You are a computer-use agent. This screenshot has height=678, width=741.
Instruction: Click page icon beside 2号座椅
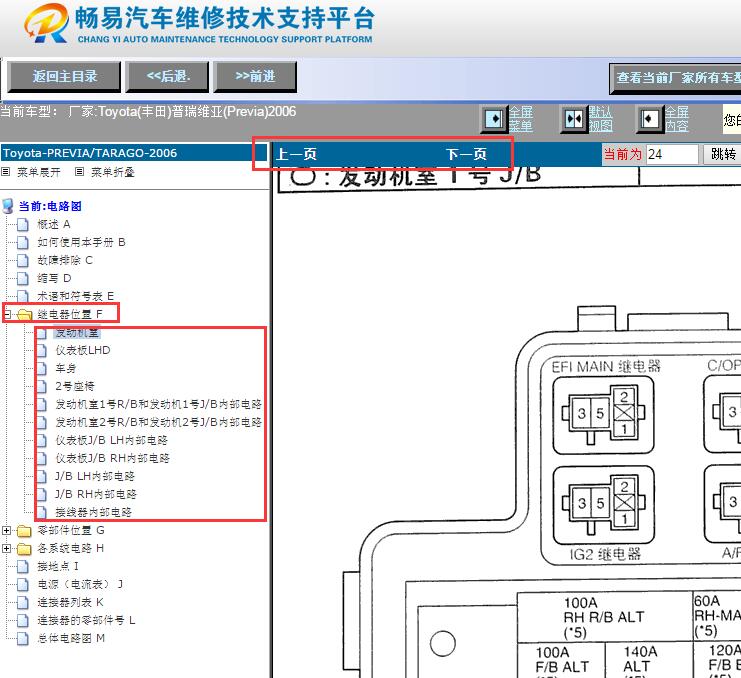[42, 386]
